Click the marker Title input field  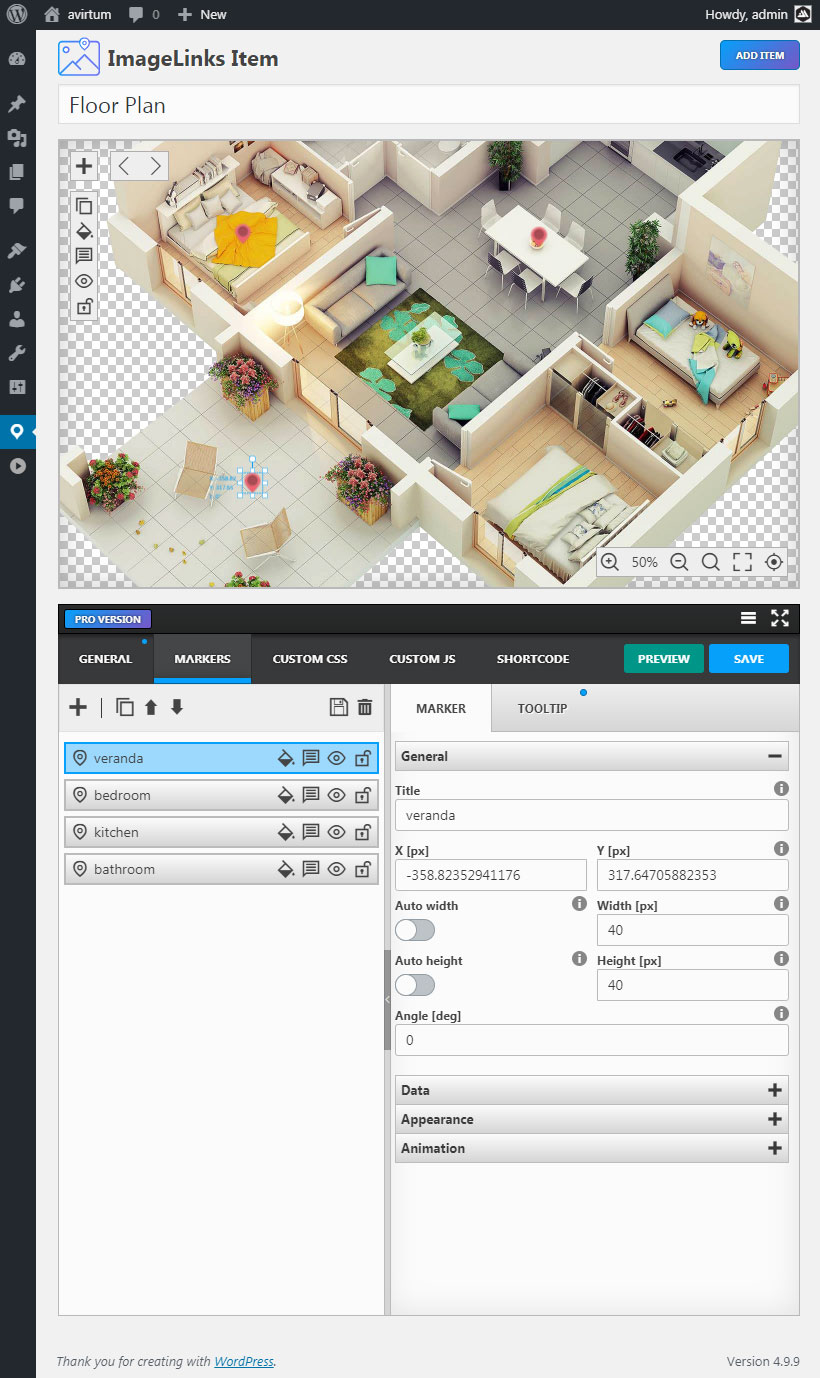pyautogui.click(x=592, y=815)
